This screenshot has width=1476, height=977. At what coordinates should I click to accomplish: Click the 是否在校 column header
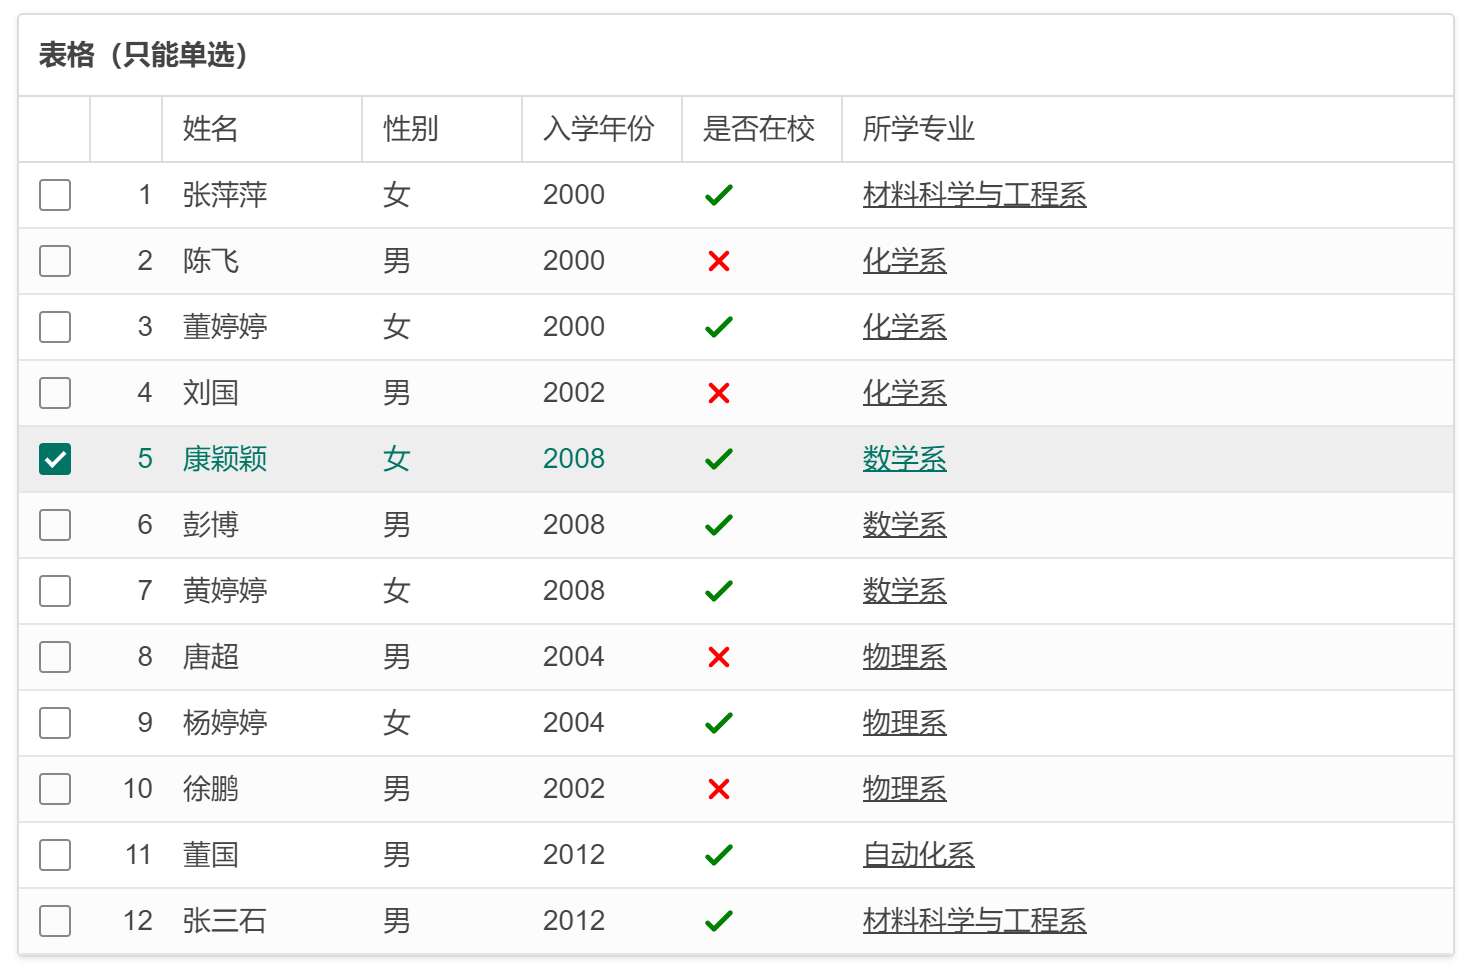point(762,129)
